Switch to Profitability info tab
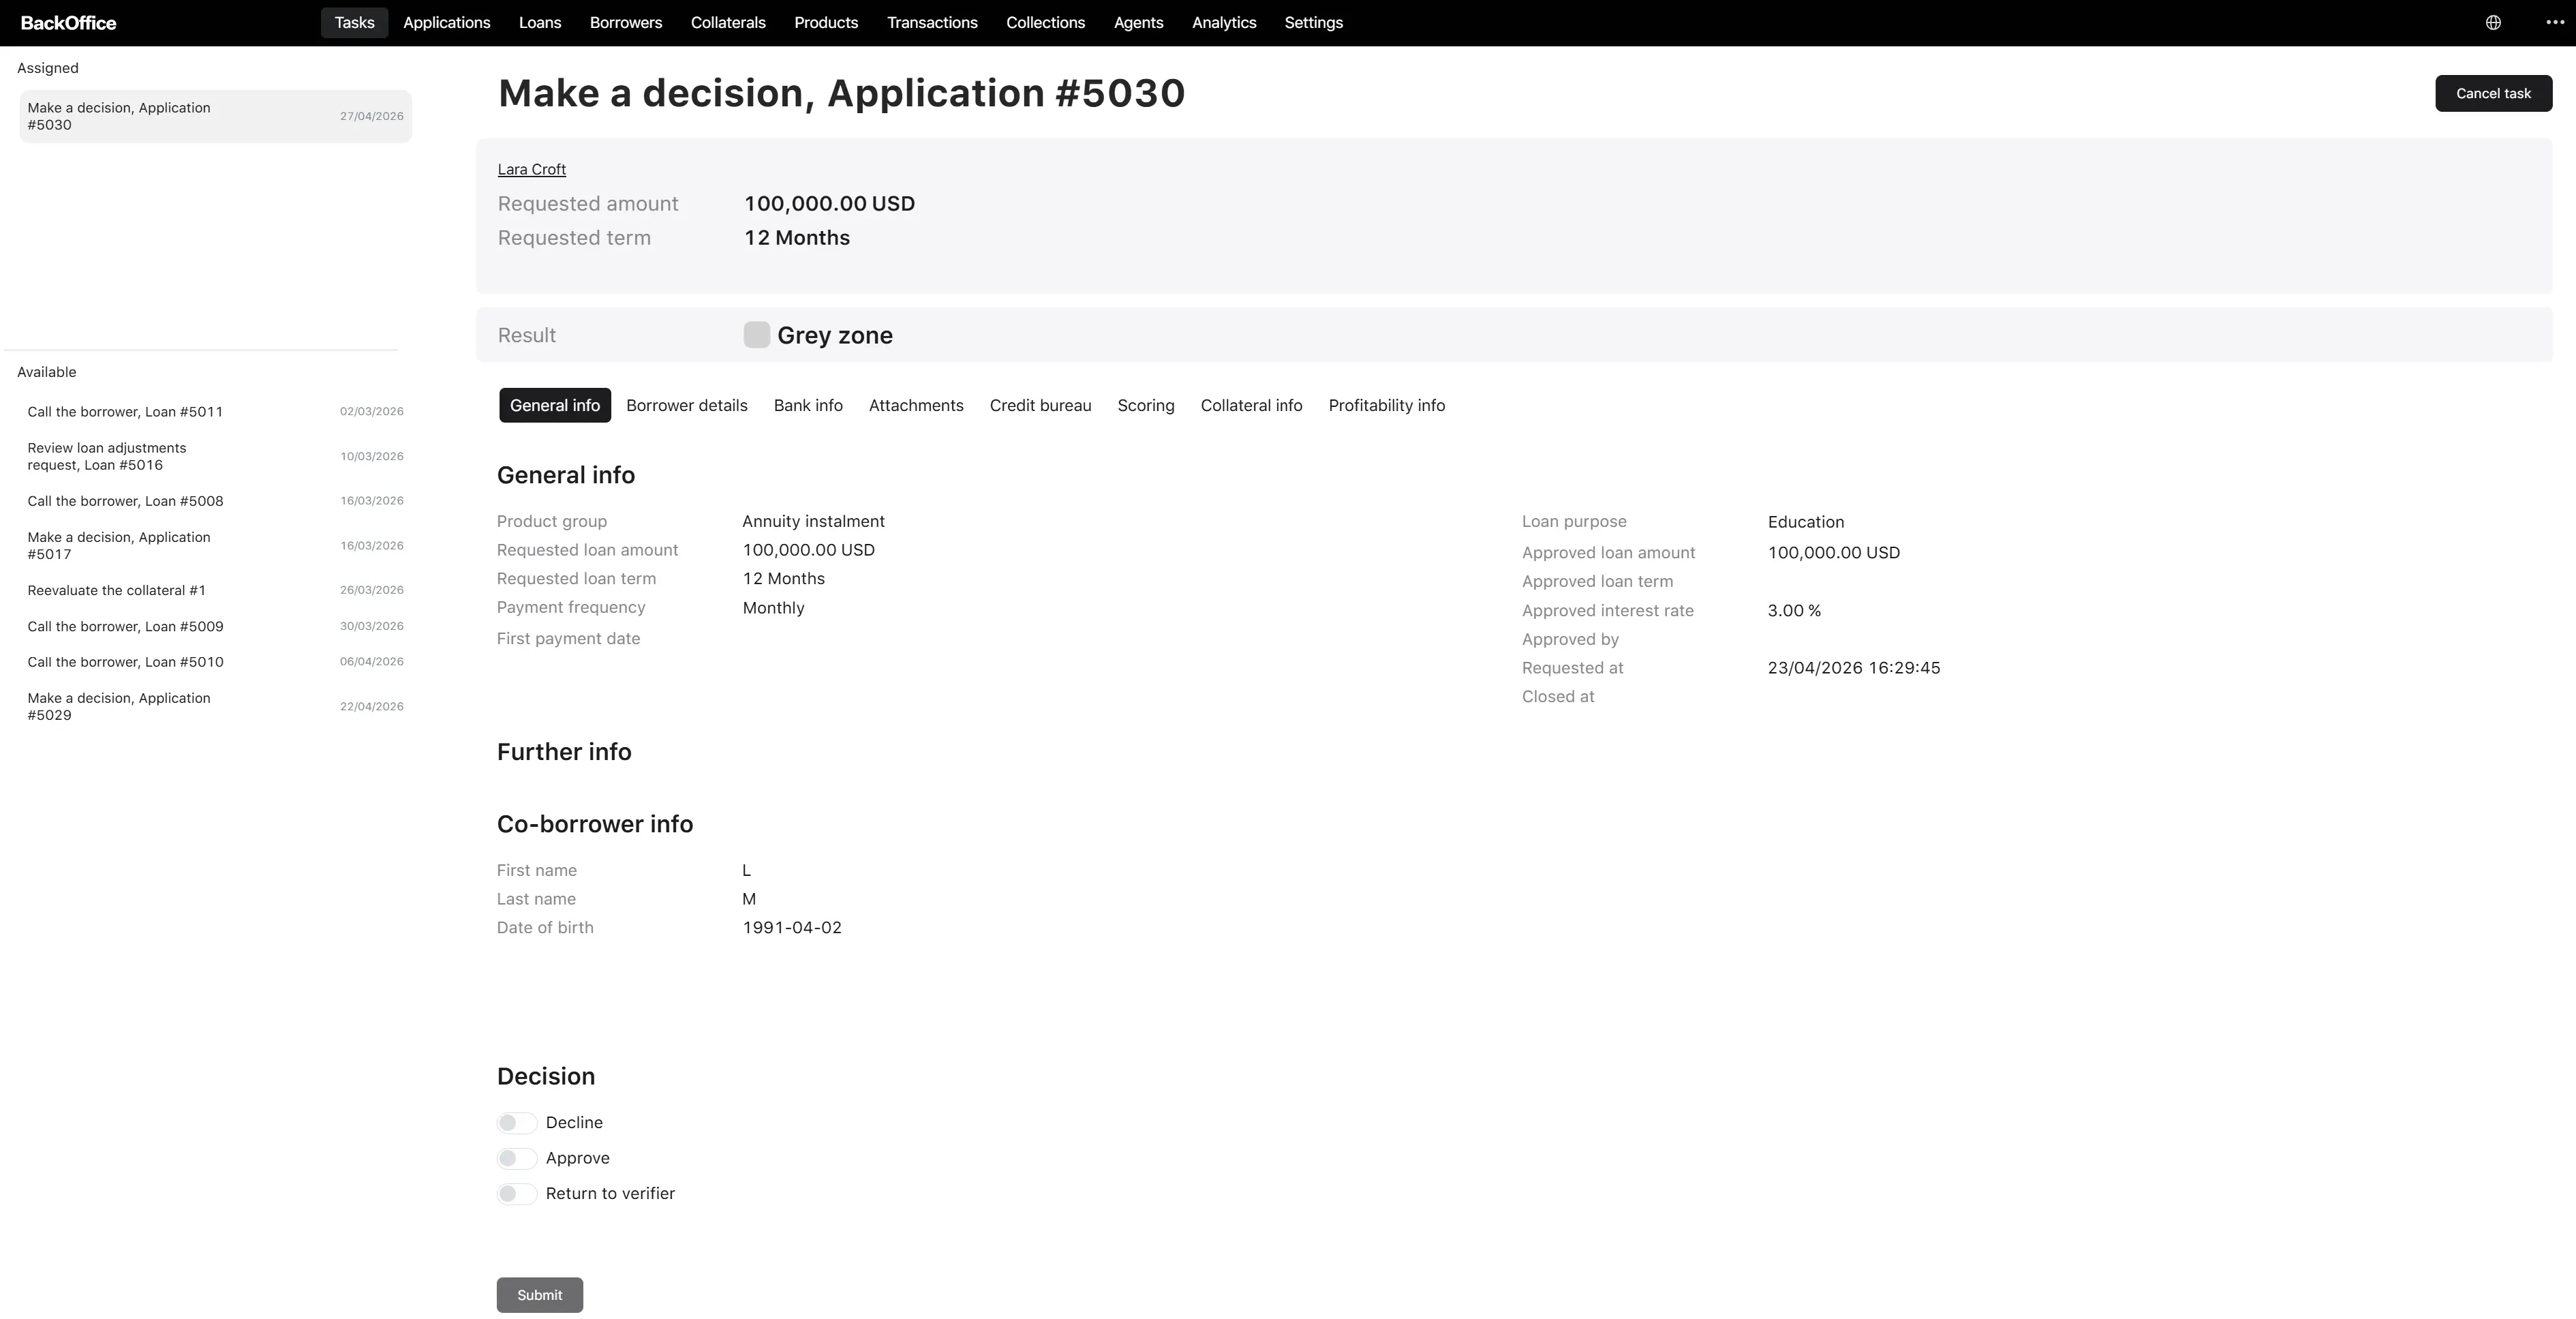This screenshot has width=2576, height=1319. pos(1386,406)
